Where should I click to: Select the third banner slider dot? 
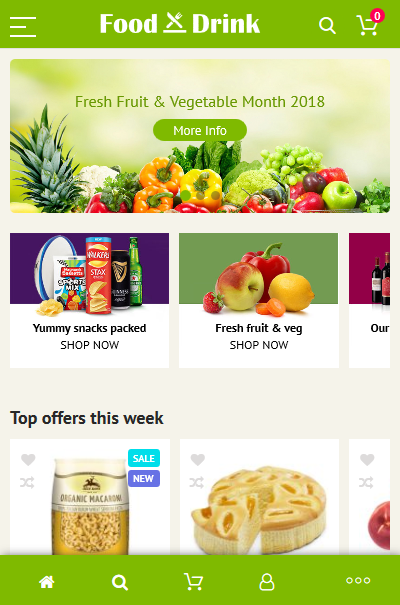216,195
